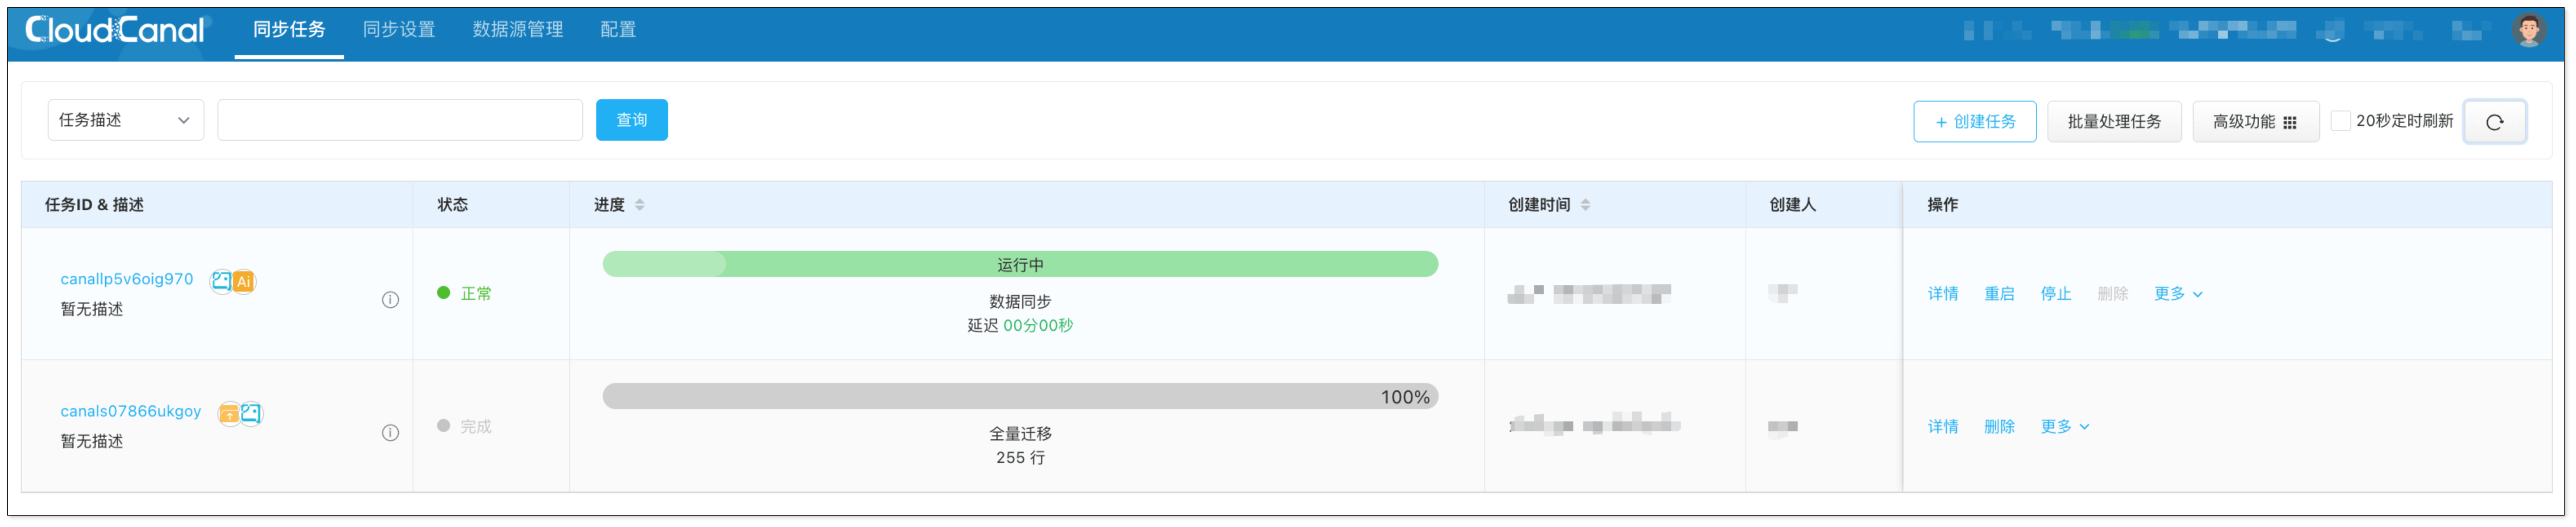Click the refresh icon button

[x=2494, y=122]
